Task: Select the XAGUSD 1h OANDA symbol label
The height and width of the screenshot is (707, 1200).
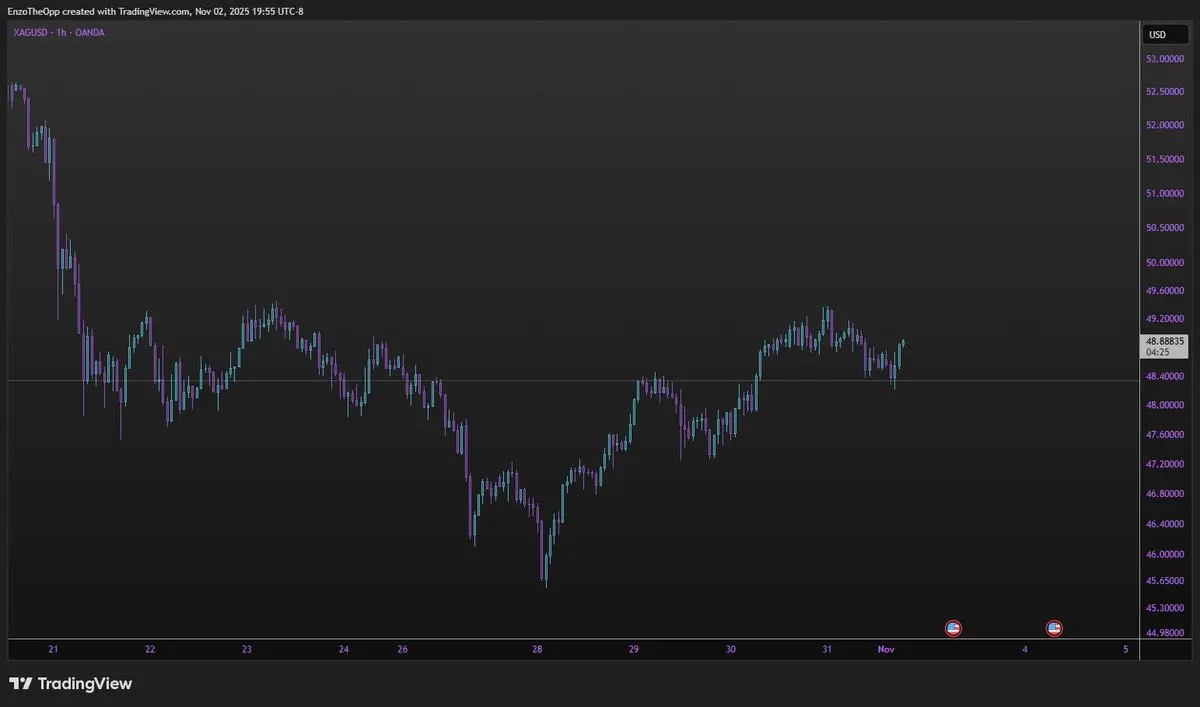Action: click(57, 32)
